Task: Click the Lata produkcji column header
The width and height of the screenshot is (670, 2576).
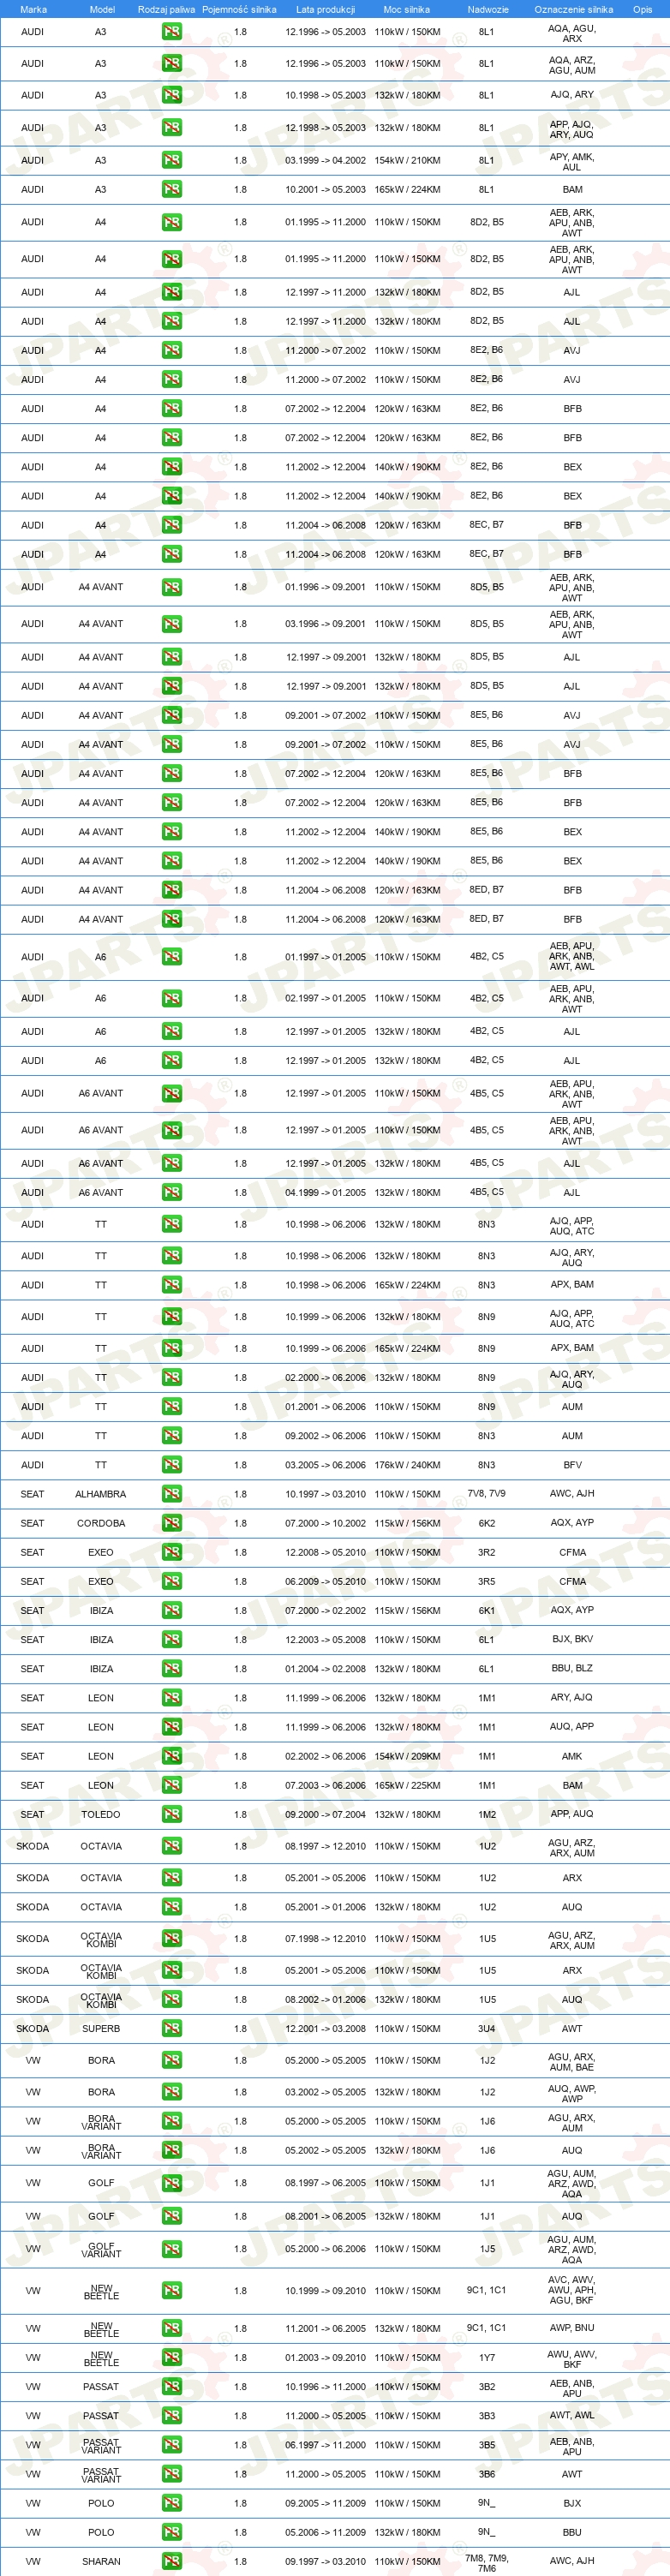Action: pos(325,9)
